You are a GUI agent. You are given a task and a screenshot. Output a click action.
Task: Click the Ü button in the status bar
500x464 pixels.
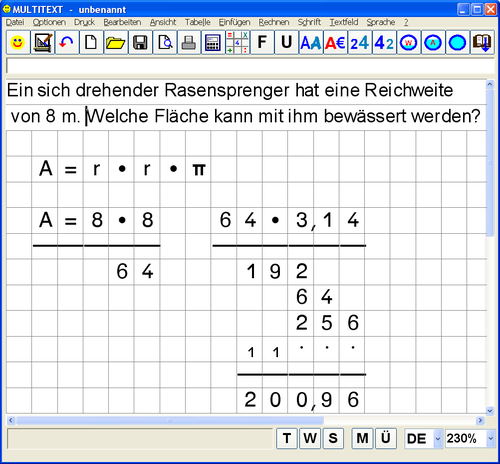(386, 438)
